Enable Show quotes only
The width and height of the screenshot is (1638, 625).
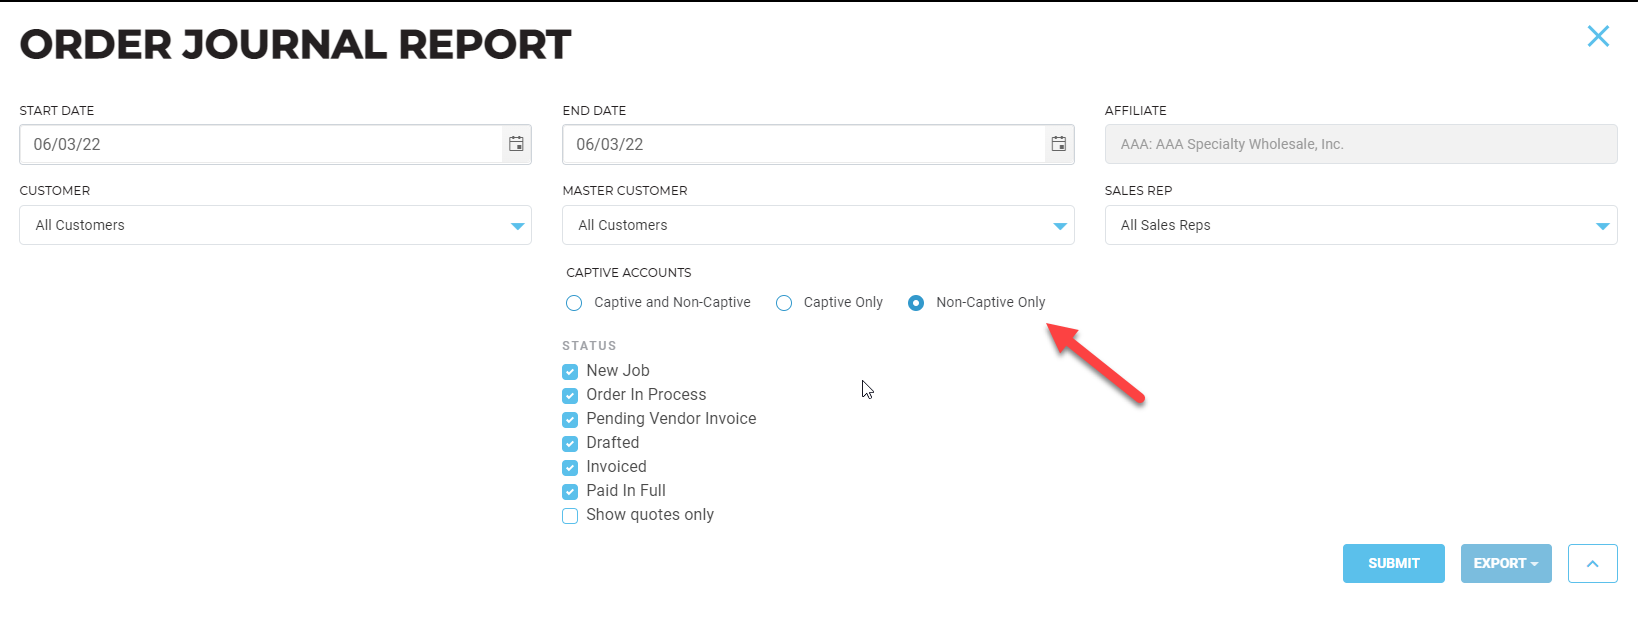coord(569,515)
